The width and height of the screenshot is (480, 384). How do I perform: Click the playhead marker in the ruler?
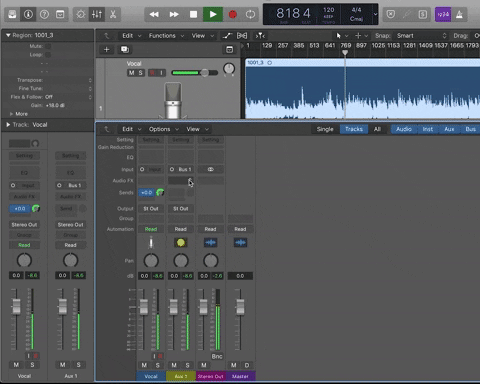[345, 52]
